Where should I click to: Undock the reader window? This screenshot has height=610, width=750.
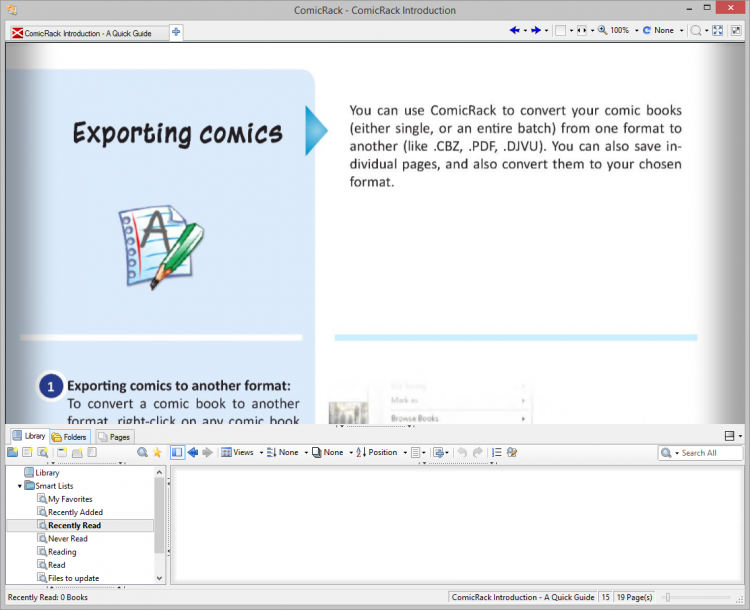(x=736, y=31)
